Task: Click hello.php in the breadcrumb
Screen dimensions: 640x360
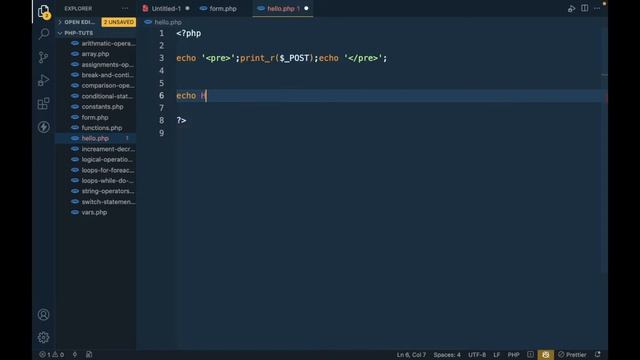Action: click(168, 22)
